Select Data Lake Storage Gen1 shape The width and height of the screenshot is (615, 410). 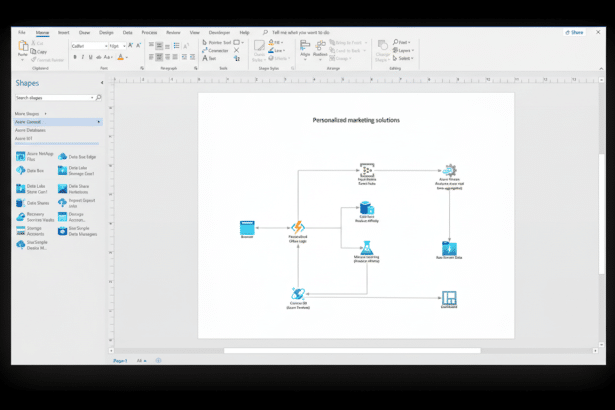[76, 171]
